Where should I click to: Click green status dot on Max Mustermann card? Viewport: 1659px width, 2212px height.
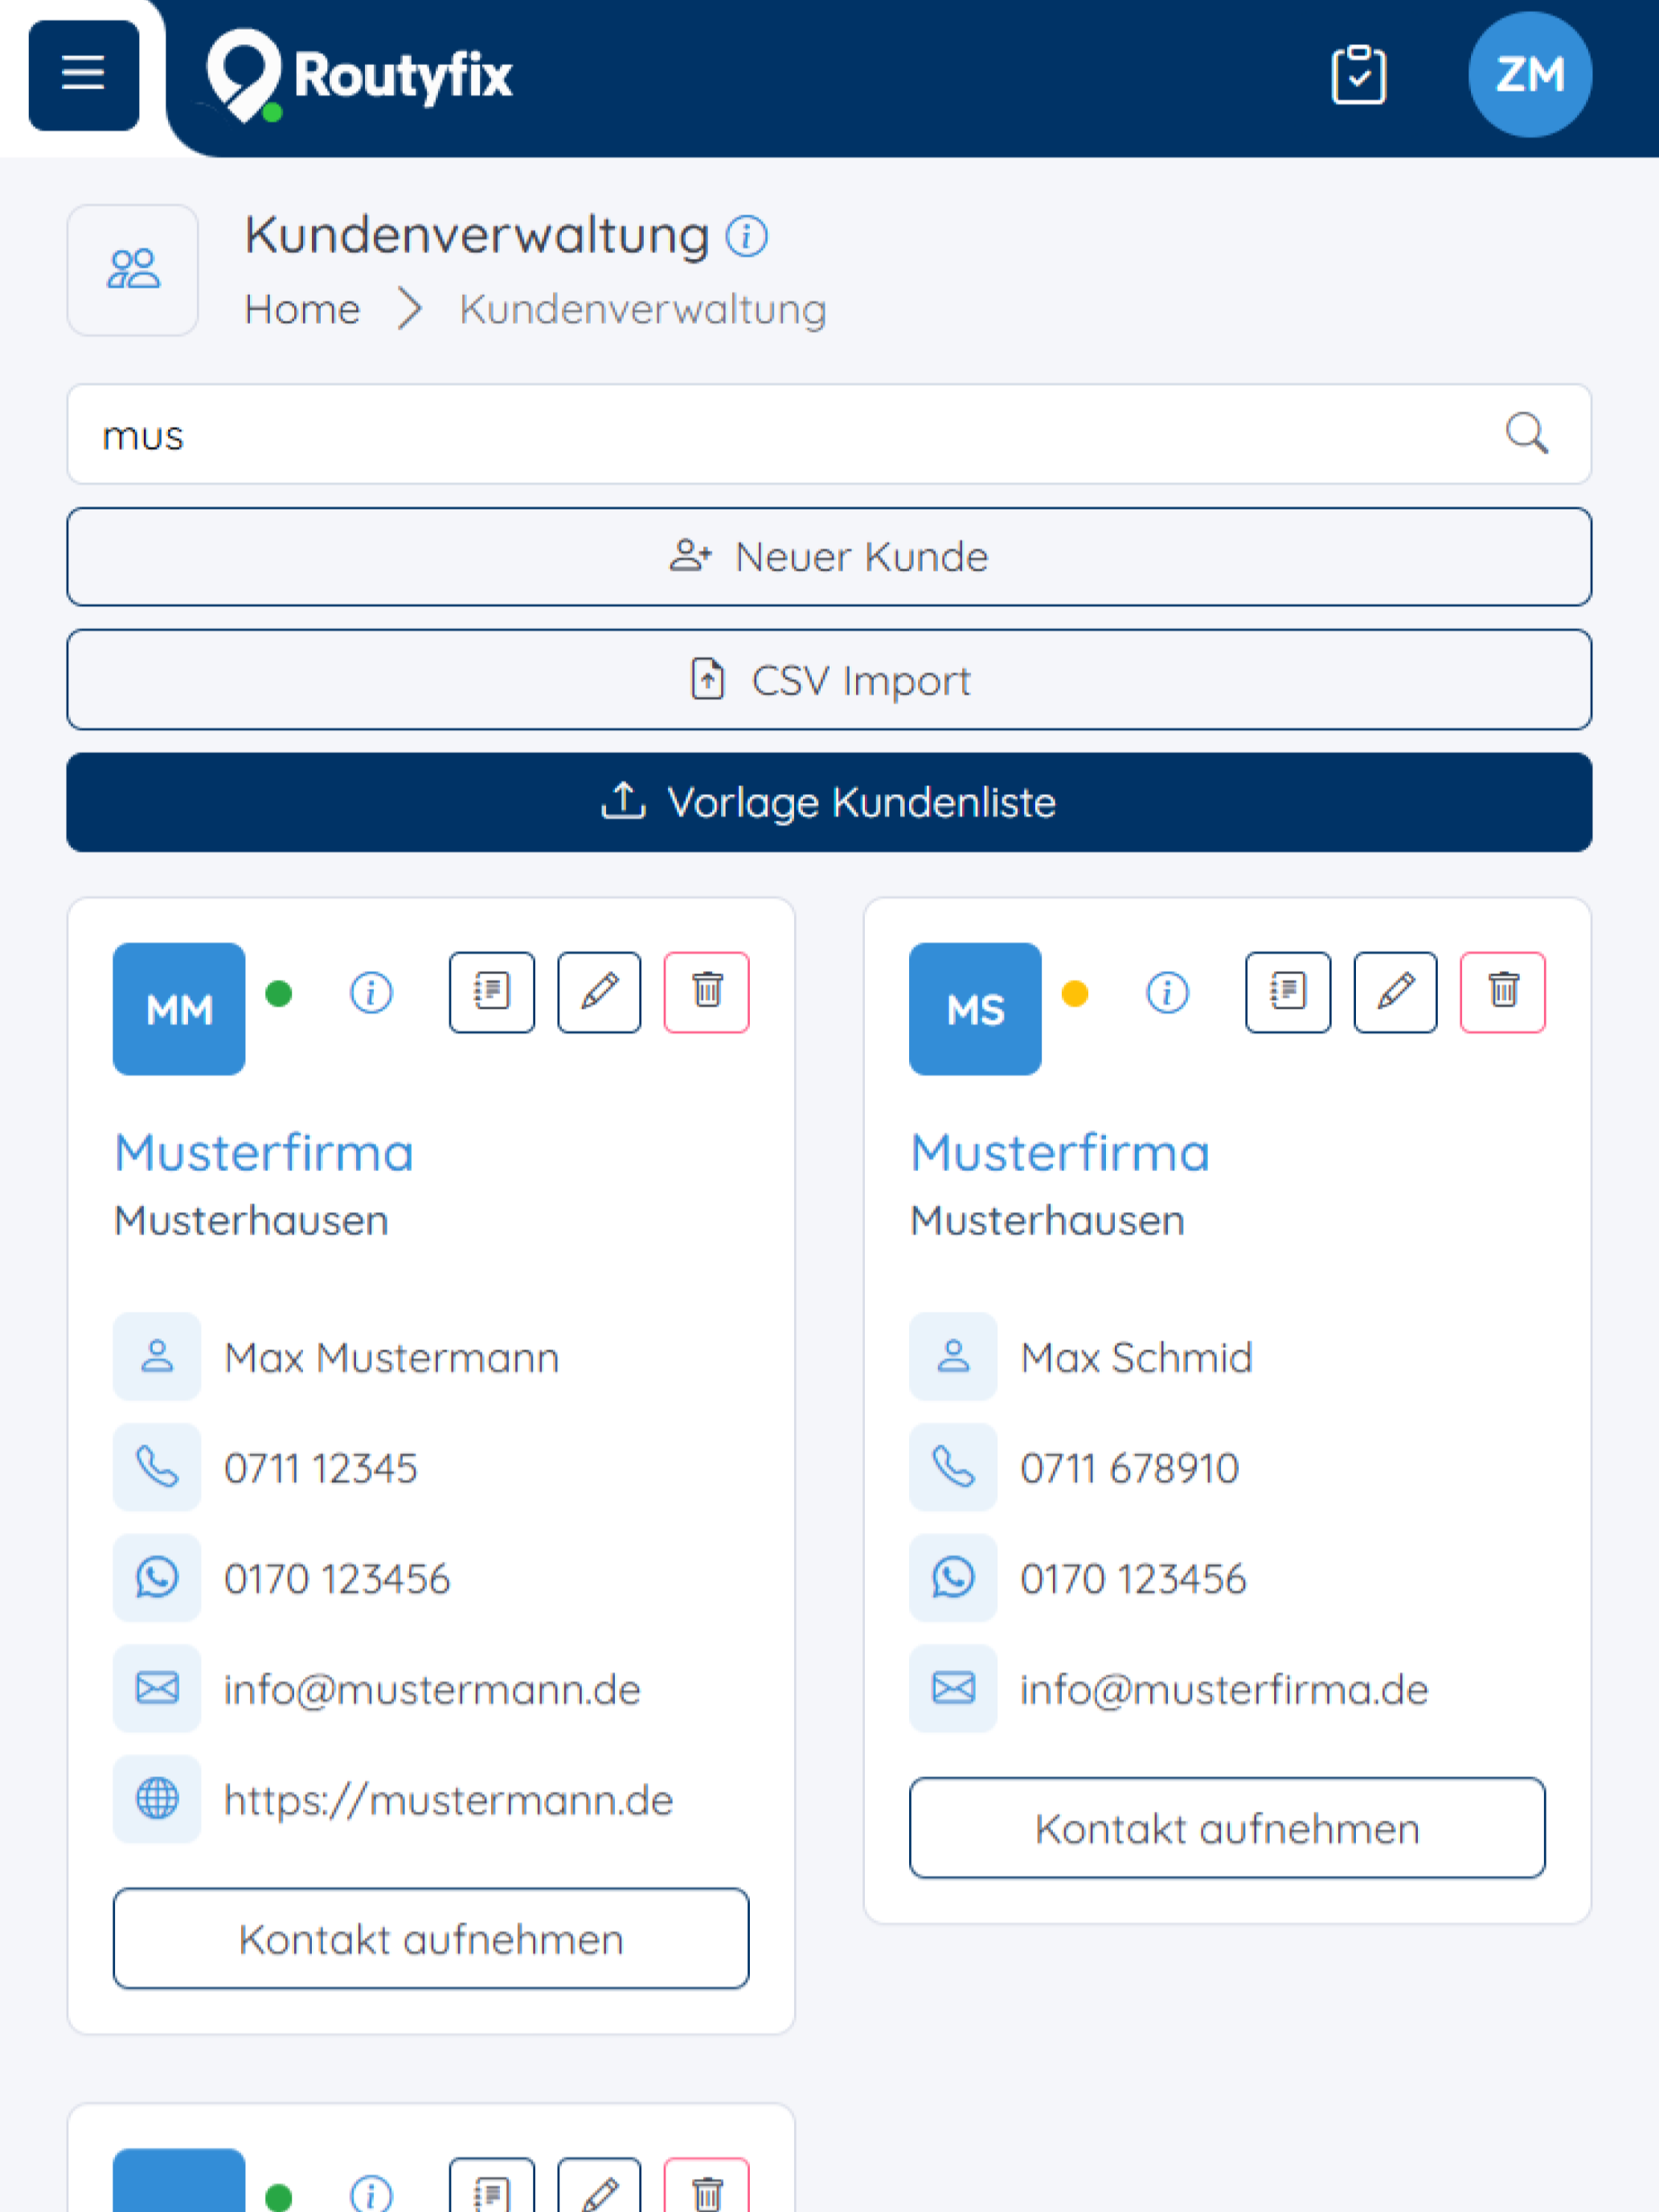pyautogui.click(x=279, y=993)
